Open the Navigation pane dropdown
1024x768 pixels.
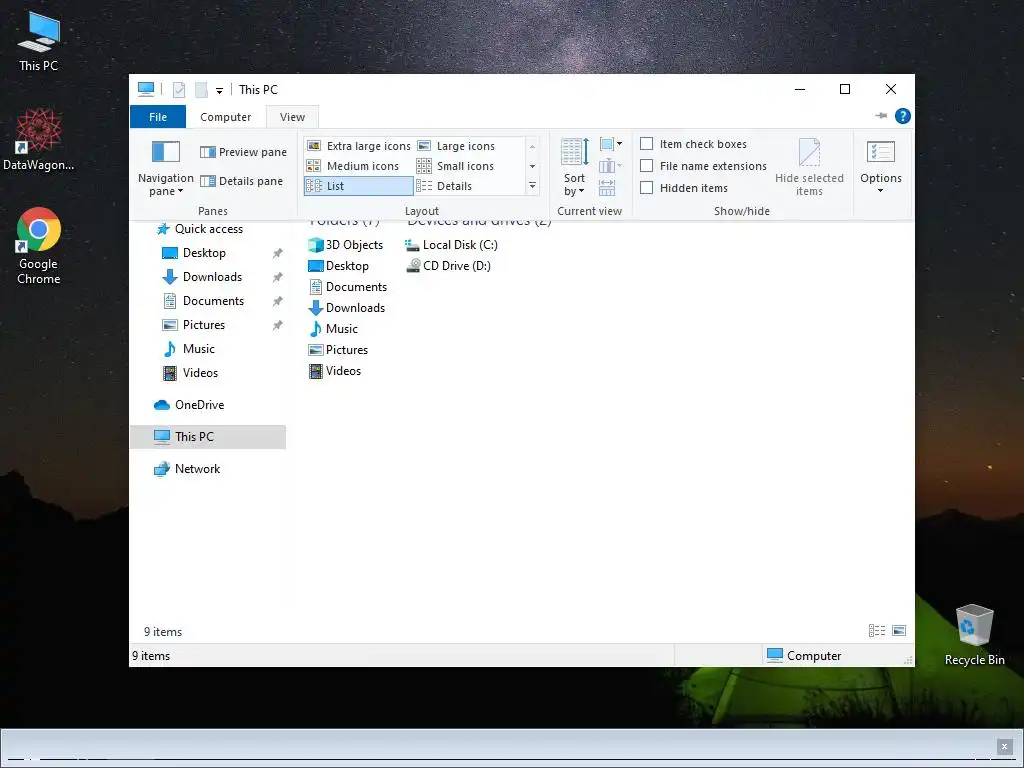[x=166, y=167]
